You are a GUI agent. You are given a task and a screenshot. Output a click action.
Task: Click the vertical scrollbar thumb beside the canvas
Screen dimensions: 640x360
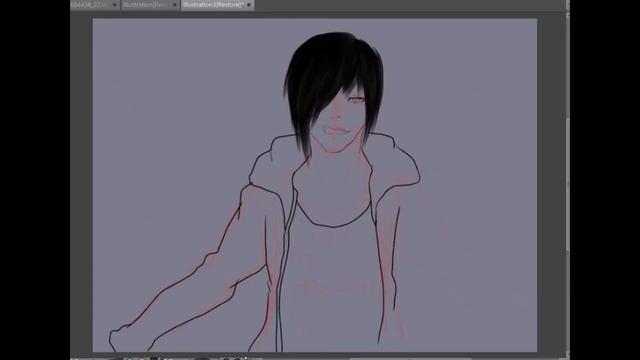point(568,184)
